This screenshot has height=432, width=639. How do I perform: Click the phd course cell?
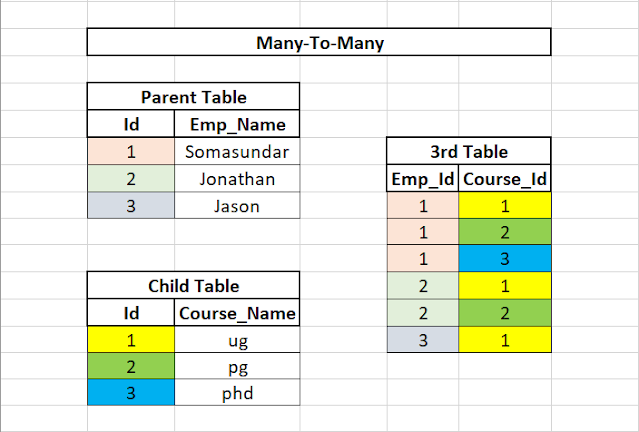(237, 392)
